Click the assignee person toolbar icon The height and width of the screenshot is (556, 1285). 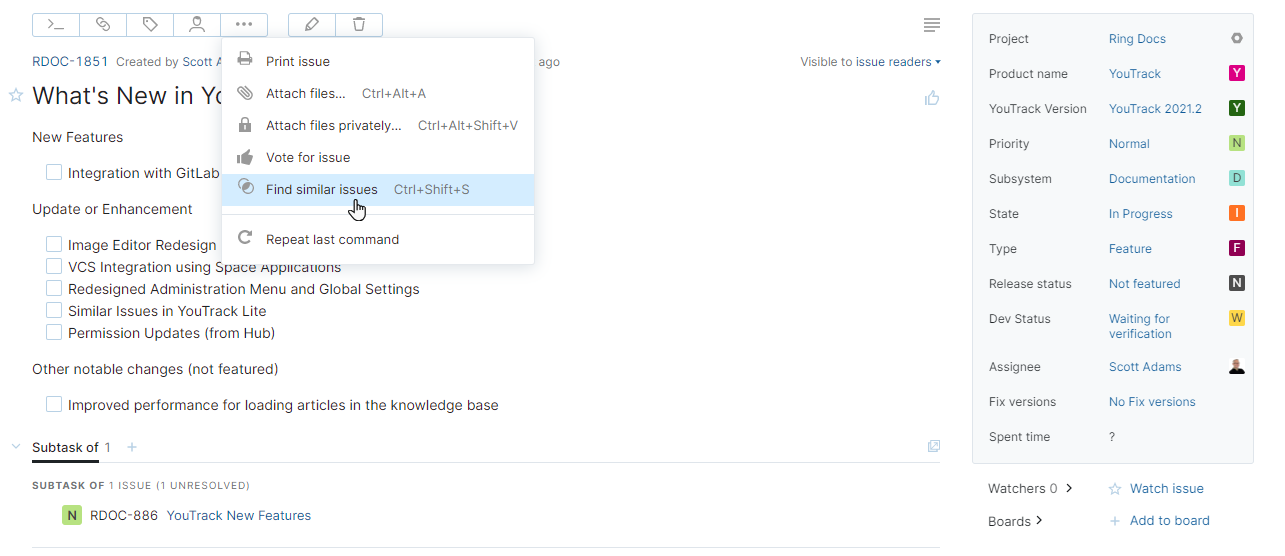[x=197, y=24]
